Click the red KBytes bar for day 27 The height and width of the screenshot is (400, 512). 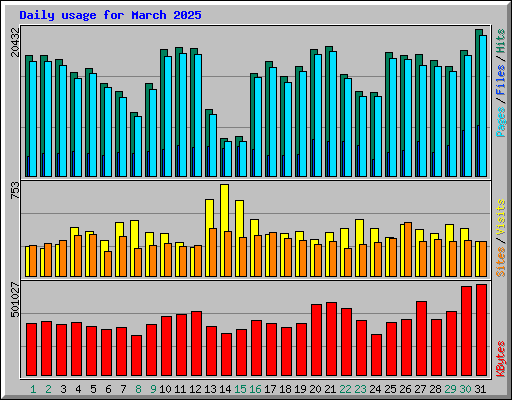(421, 339)
